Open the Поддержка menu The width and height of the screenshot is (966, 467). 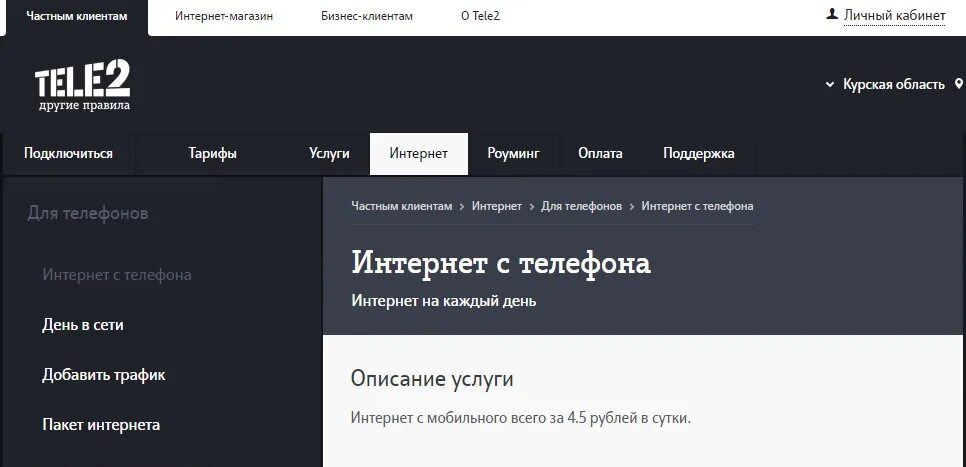pos(699,153)
